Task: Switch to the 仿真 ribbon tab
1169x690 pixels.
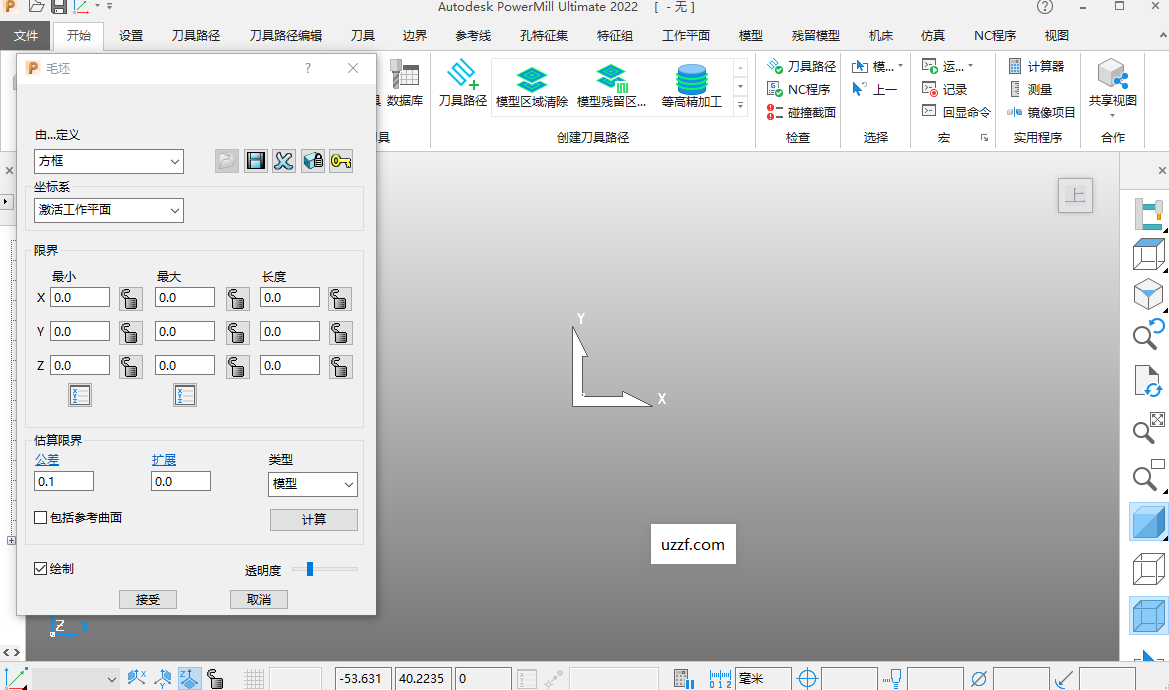Action: (x=932, y=35)
